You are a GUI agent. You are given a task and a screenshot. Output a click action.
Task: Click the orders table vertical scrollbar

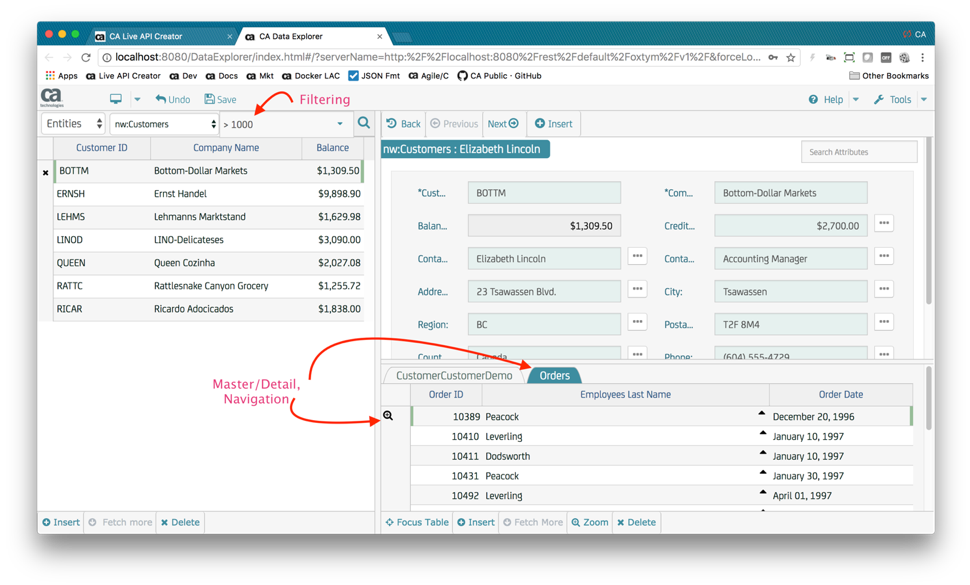[x=929, y=399]
